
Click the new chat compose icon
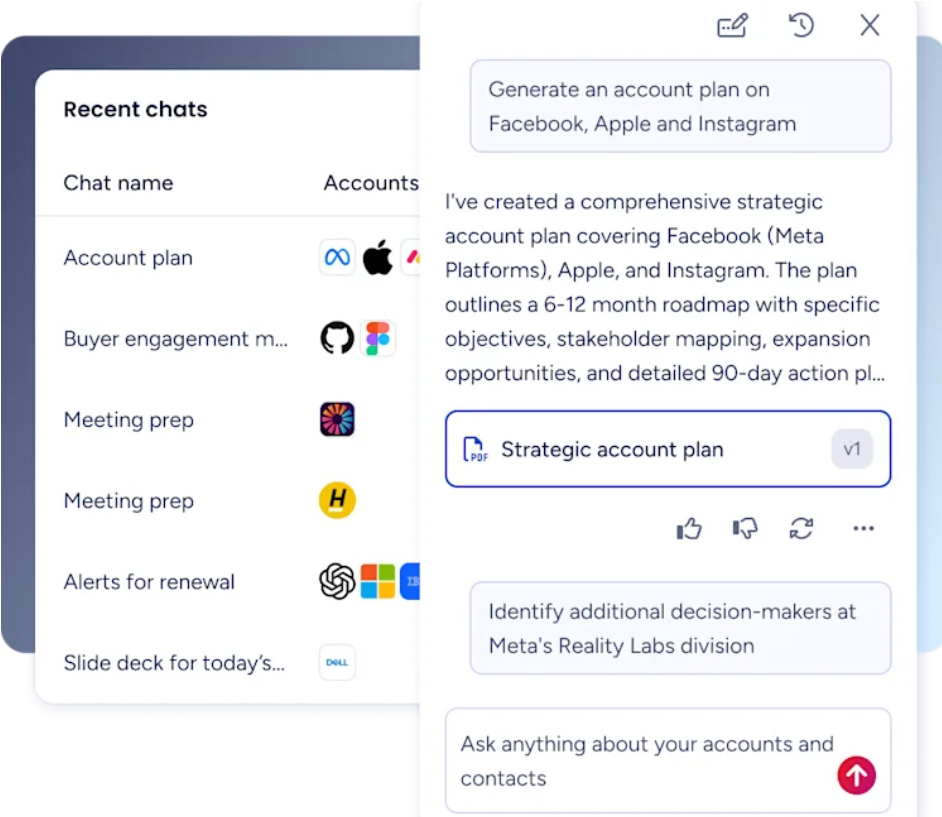[732, 25]
